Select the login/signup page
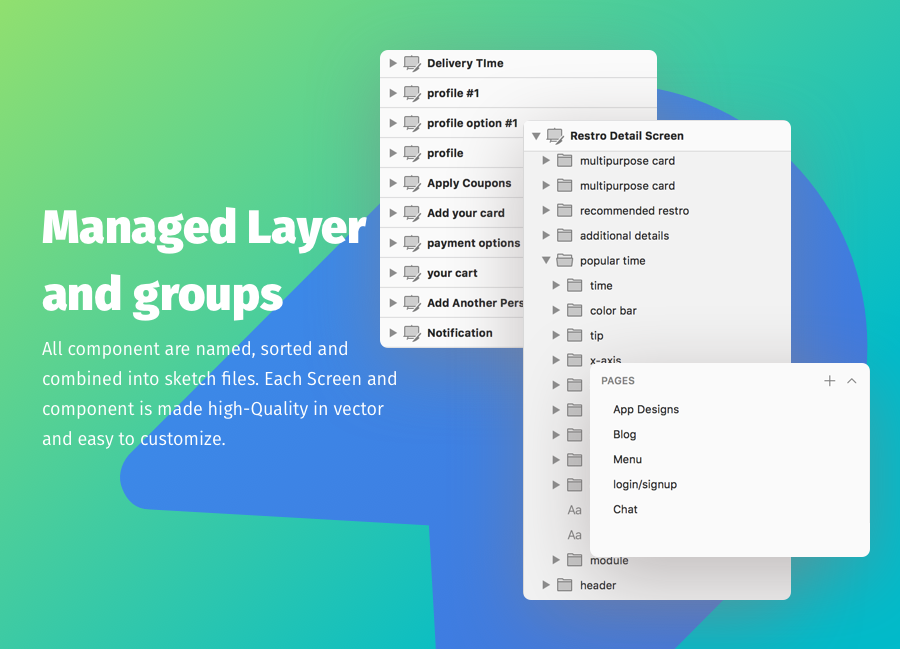This screenshot has height=649, width=900. [644, 484]
